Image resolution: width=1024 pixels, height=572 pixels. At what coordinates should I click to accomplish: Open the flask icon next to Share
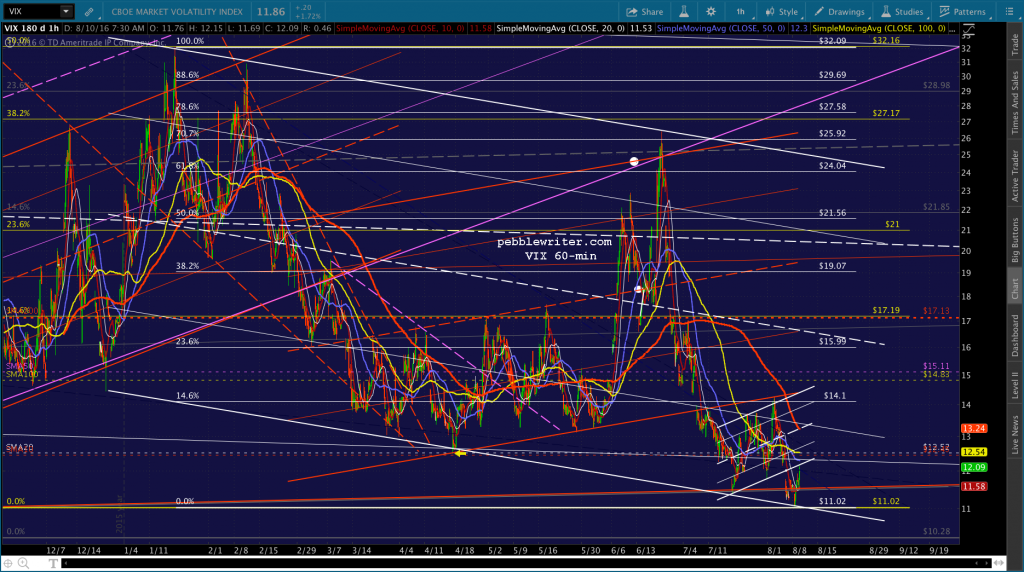[684, 12]
